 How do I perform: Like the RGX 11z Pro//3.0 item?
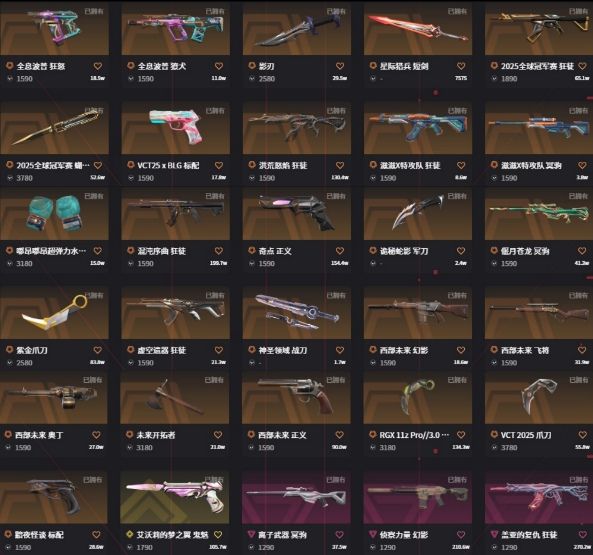[461, 435]
